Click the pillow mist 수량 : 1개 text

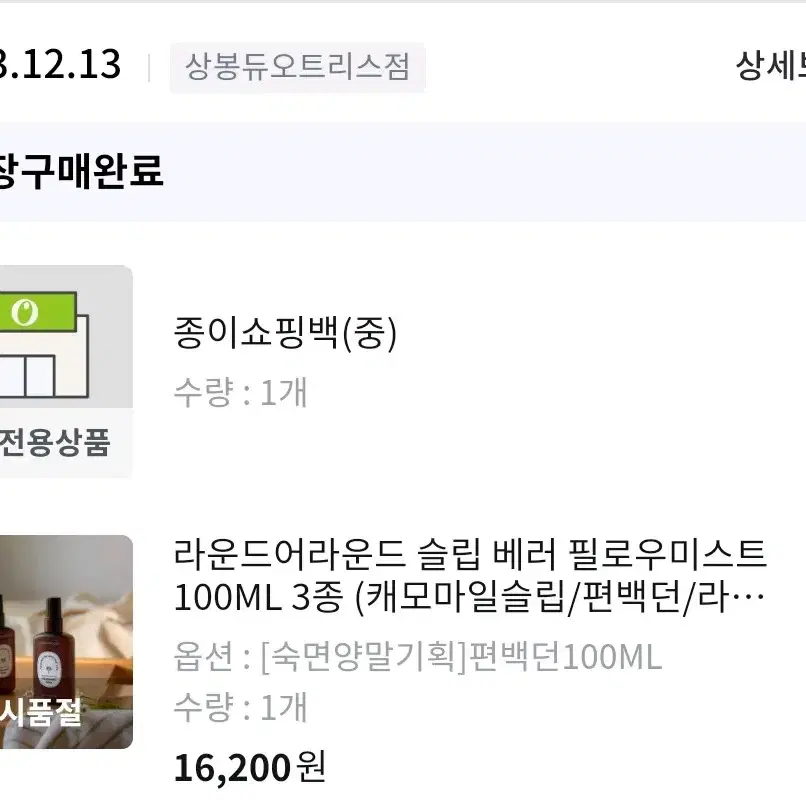pyautogui.click(x=240, y=707)
